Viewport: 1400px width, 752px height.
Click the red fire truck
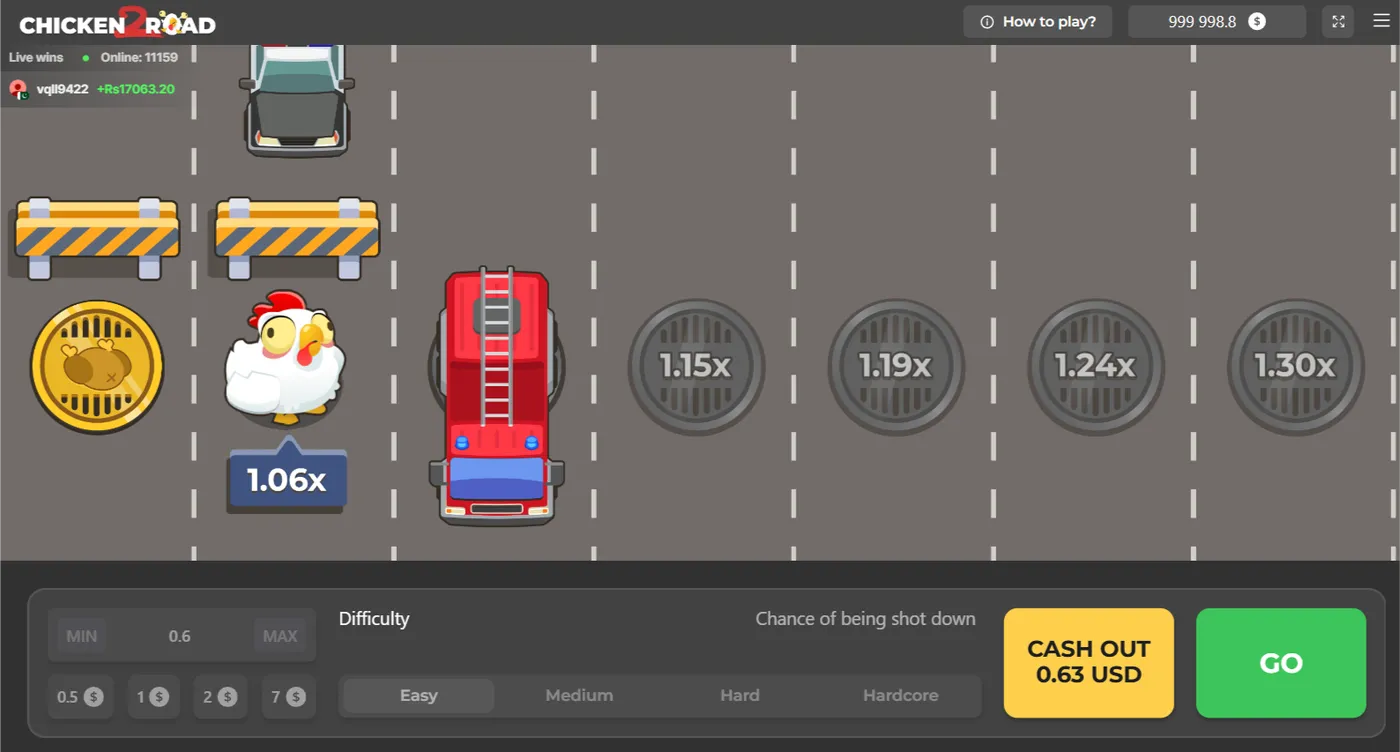[497, 395]
